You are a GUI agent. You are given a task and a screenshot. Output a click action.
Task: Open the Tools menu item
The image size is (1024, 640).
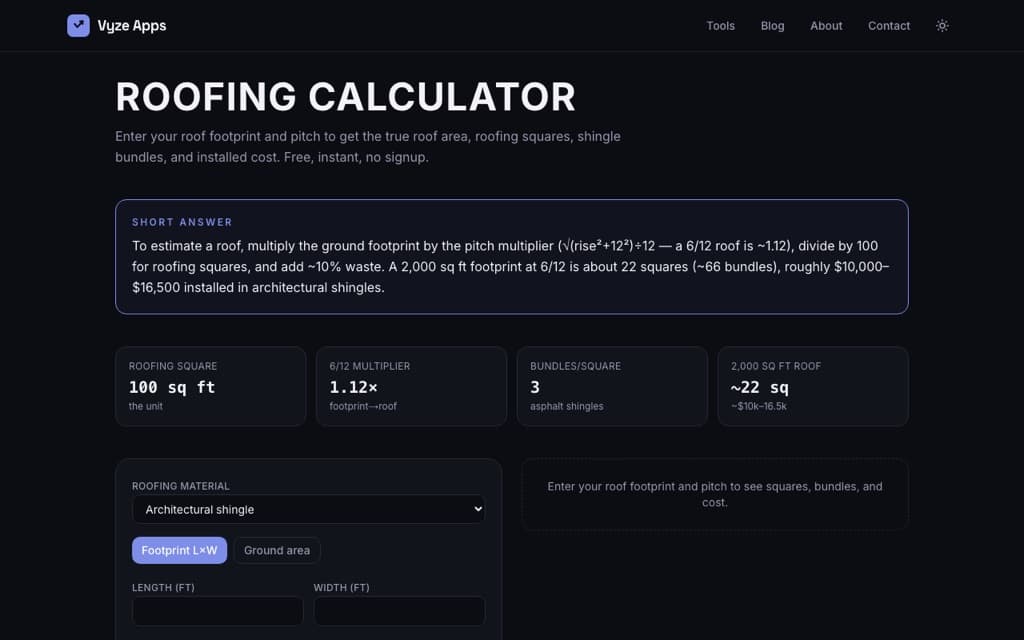(x=720, y=25)
